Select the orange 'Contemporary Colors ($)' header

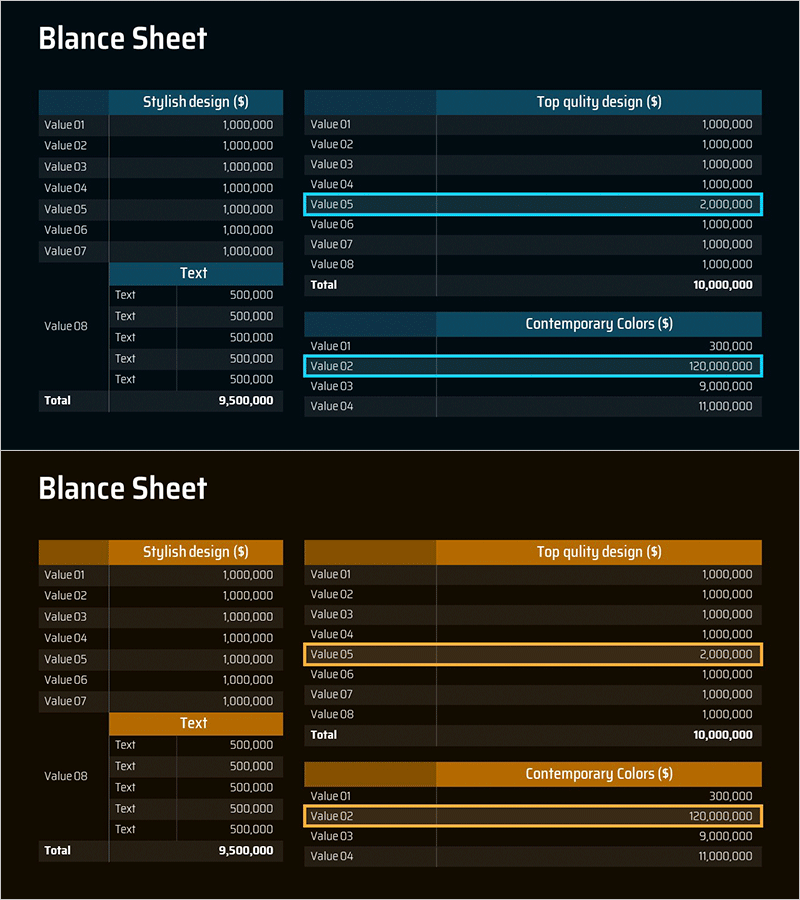pyautogui.click(x=598, y=774)
